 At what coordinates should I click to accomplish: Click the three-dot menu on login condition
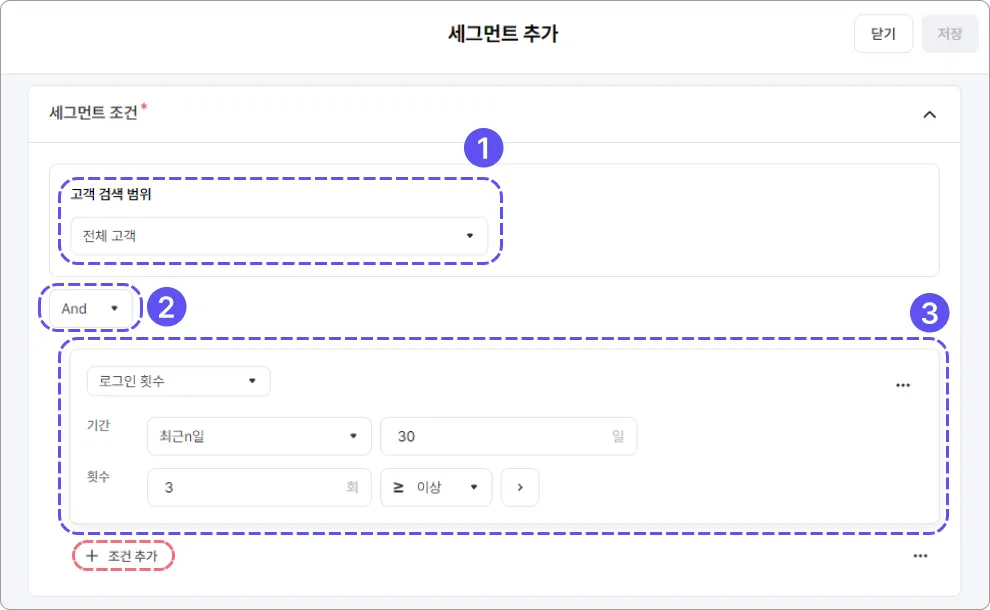pyautogui.click(x=902, y=385)
